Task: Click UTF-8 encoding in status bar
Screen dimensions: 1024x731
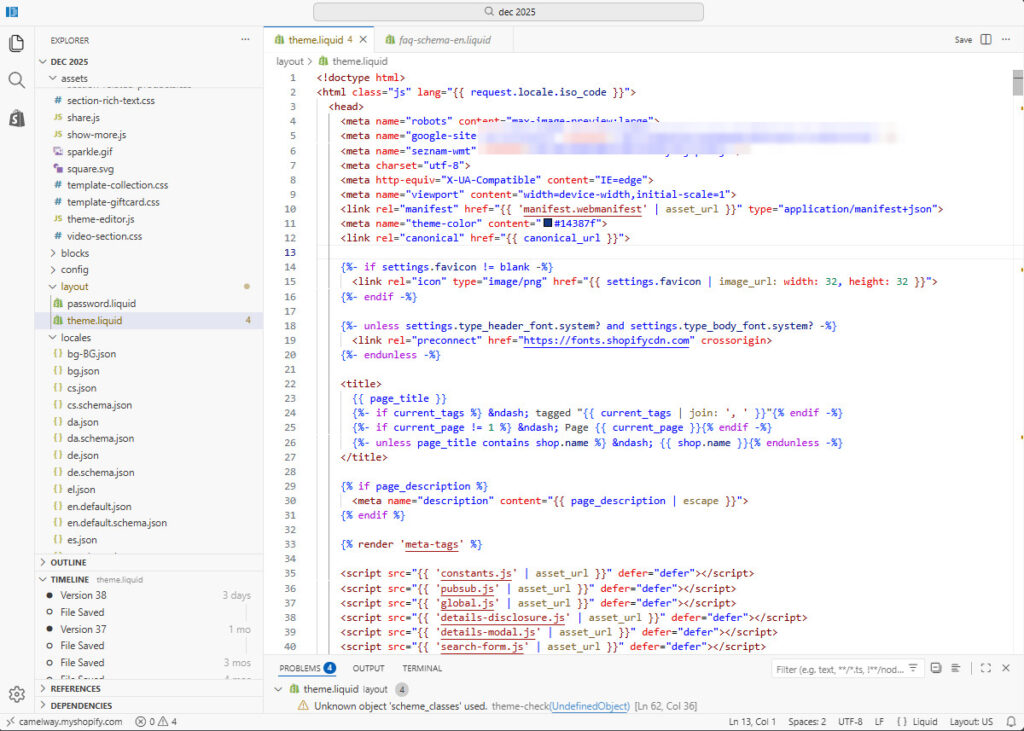Action: pyautogui.click(x=850, y=722)
